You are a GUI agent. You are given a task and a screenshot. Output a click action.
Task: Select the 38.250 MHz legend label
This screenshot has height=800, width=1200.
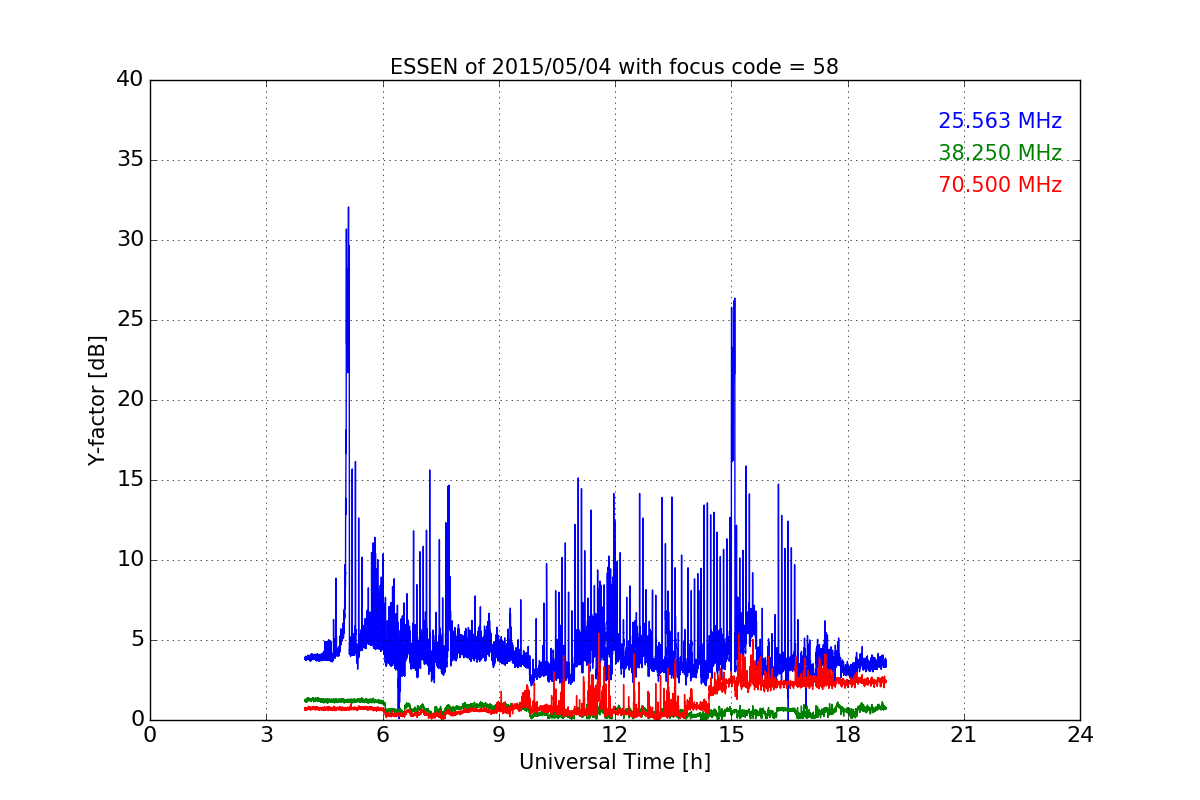[1000, 153]
